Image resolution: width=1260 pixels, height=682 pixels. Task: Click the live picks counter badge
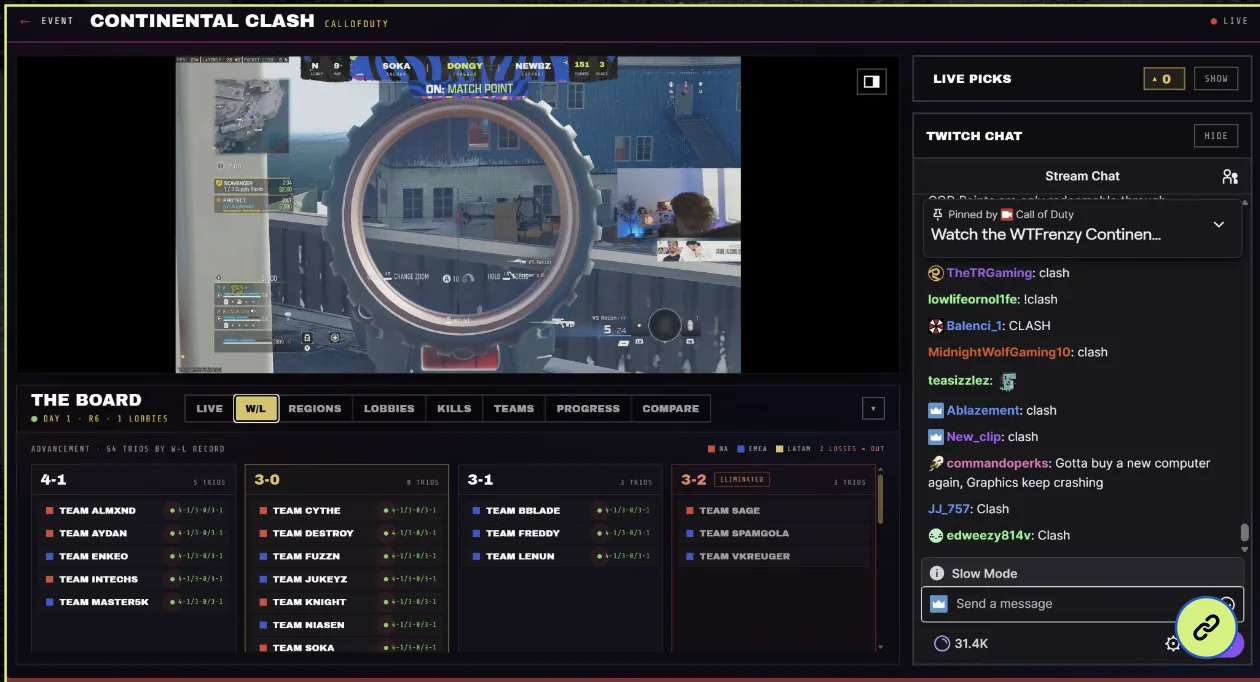pyautogui.click(x=1164, y=79)
